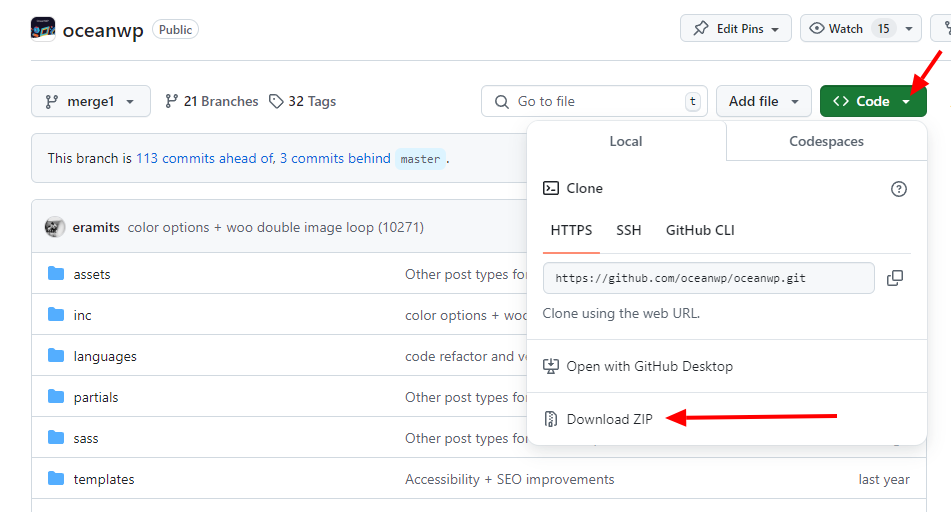Open the inc folder
This screenshot has width=951, height=512.
(x=82, y=315)
